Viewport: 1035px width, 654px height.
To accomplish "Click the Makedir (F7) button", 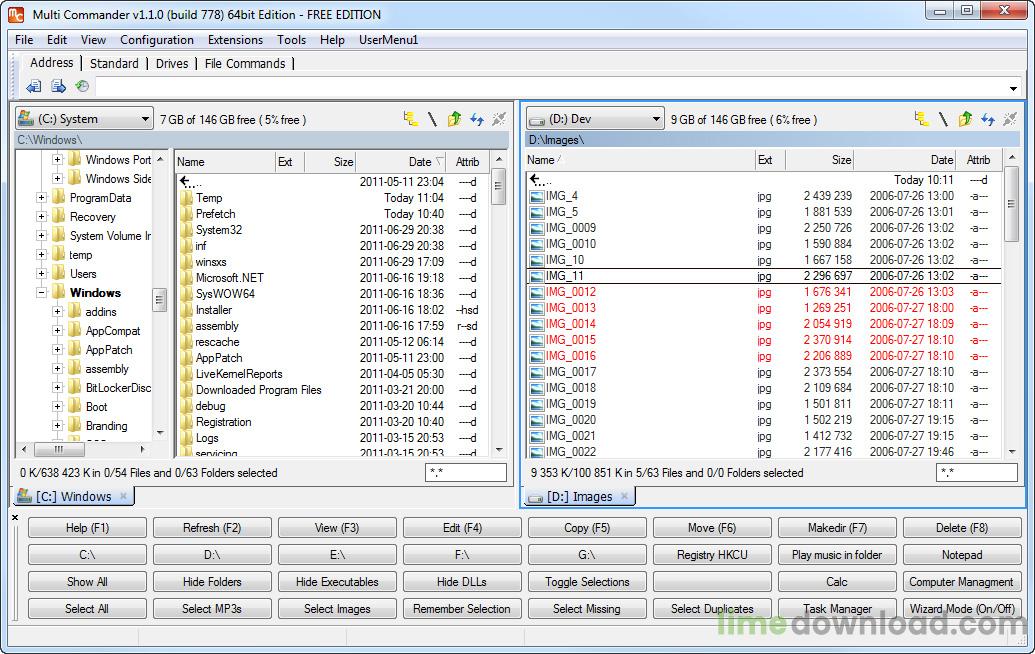I will tap(837, 528).
